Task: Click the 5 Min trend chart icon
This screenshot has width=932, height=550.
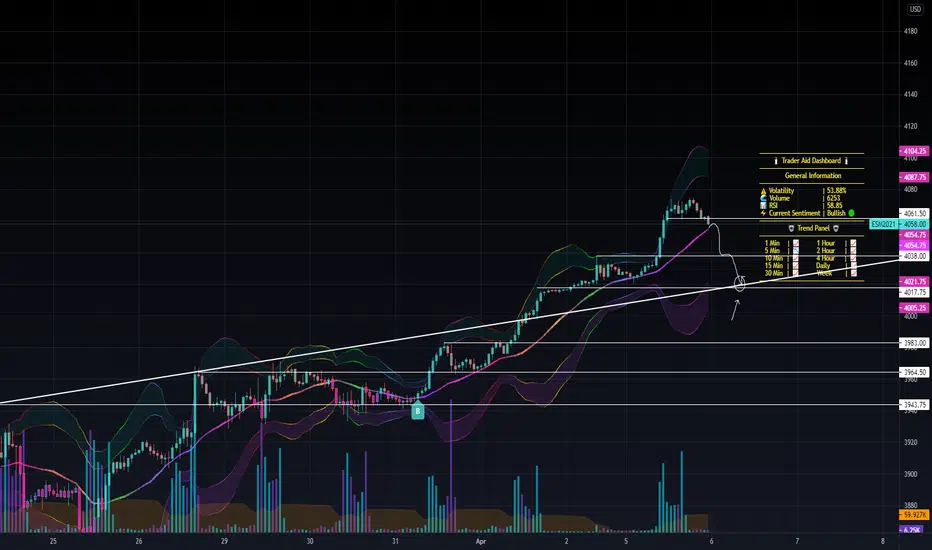Action: tap(796, 250)
